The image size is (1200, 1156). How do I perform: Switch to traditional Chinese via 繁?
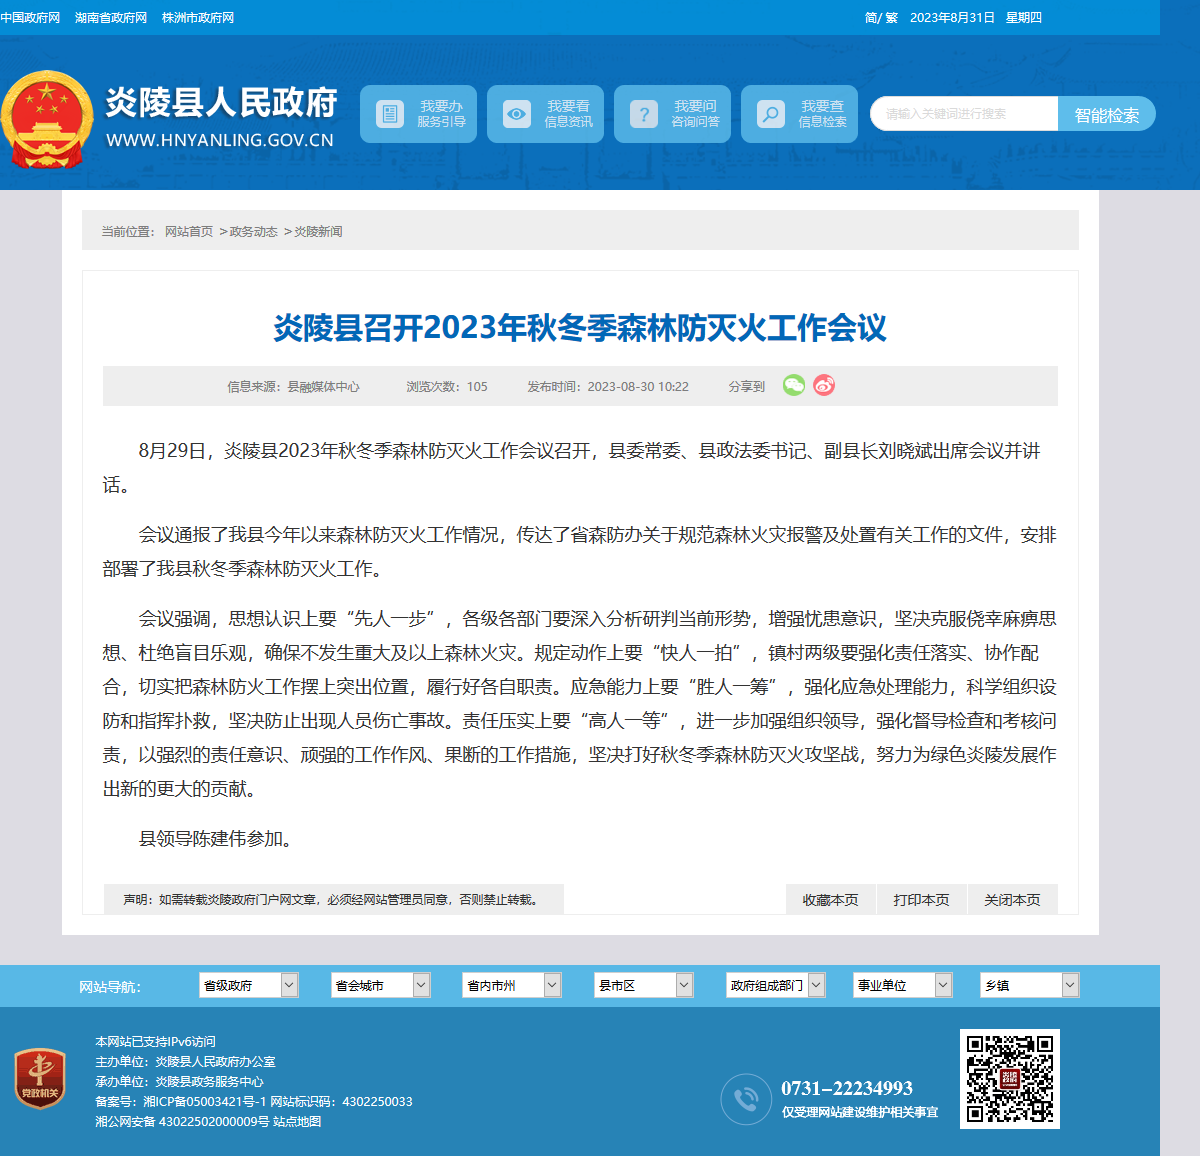click(x=891, y=18)
